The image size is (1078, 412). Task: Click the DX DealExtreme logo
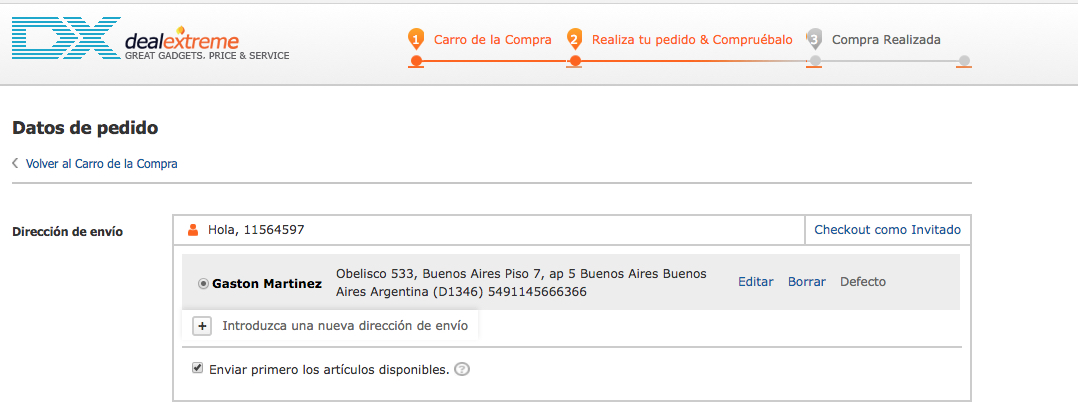coord(150,41)
